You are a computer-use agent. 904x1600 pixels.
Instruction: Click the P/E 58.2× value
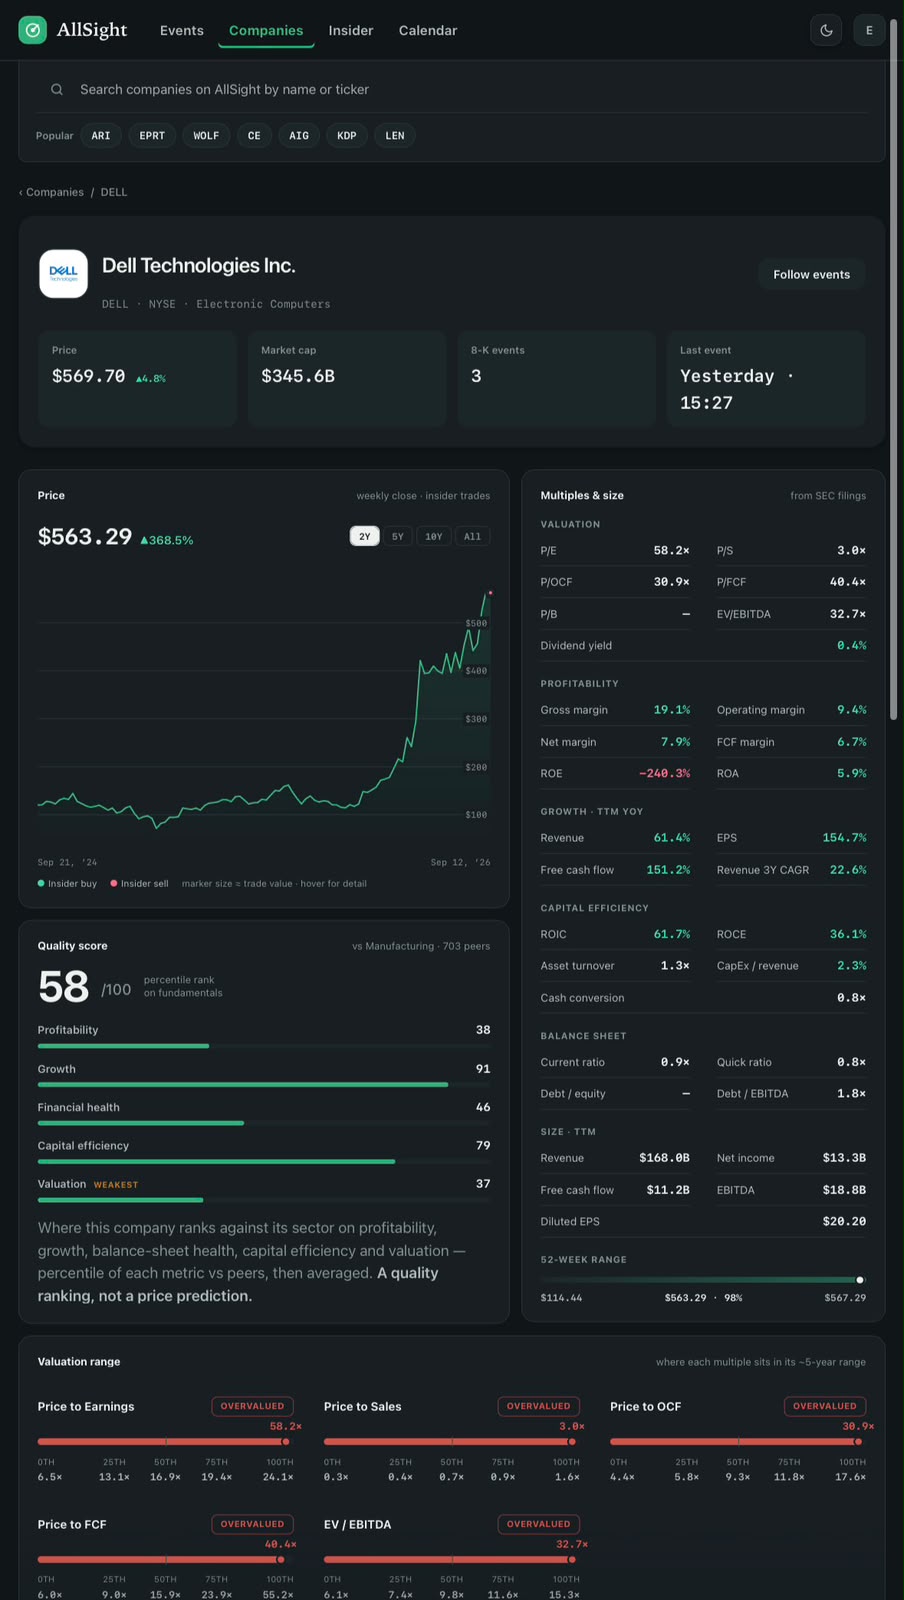click(671, 551)
